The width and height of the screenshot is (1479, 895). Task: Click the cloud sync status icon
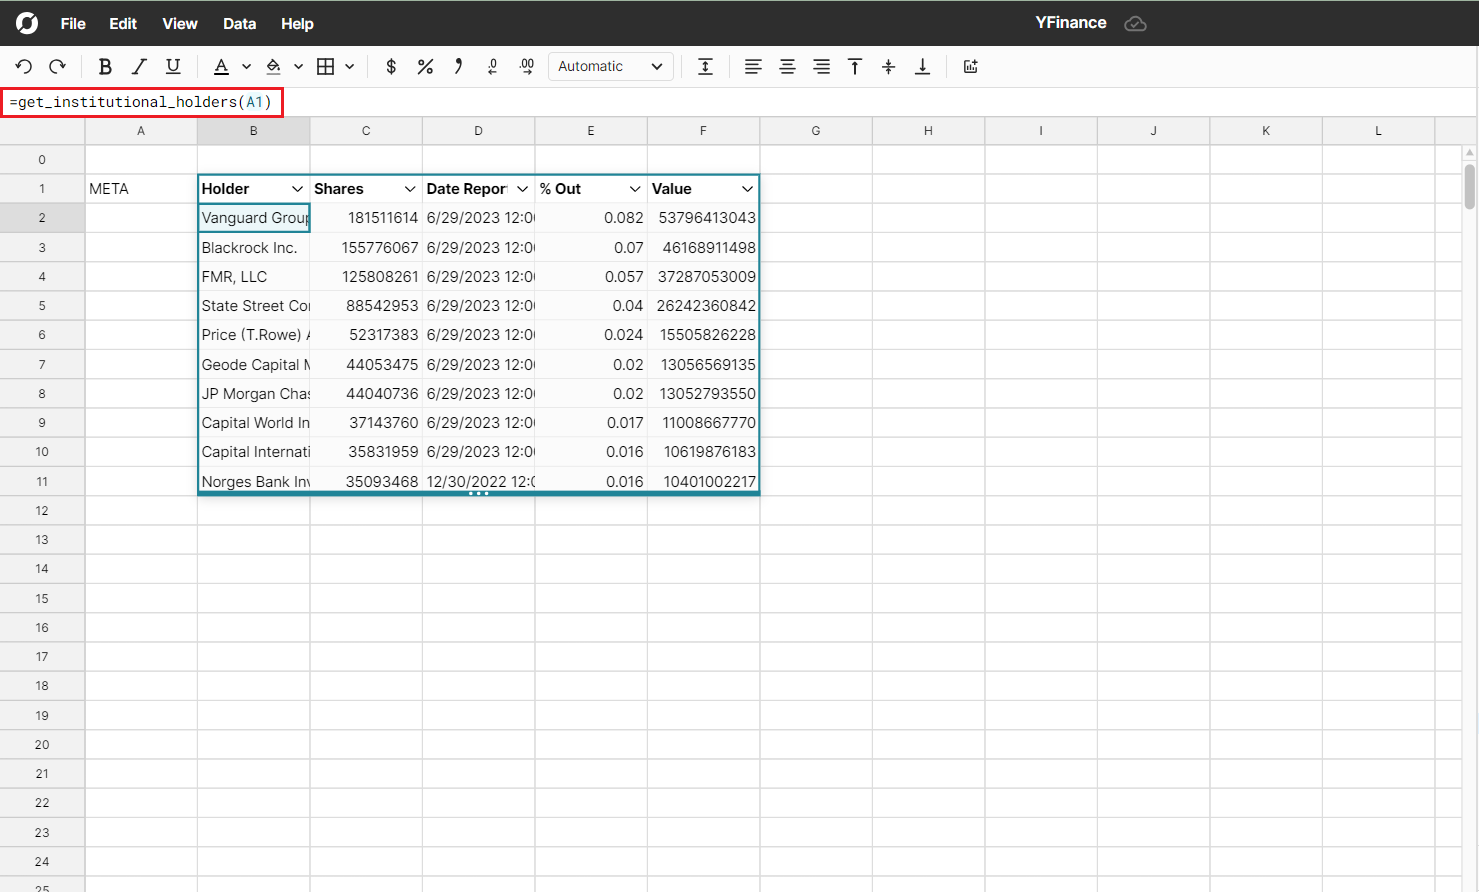(1135, 23)
